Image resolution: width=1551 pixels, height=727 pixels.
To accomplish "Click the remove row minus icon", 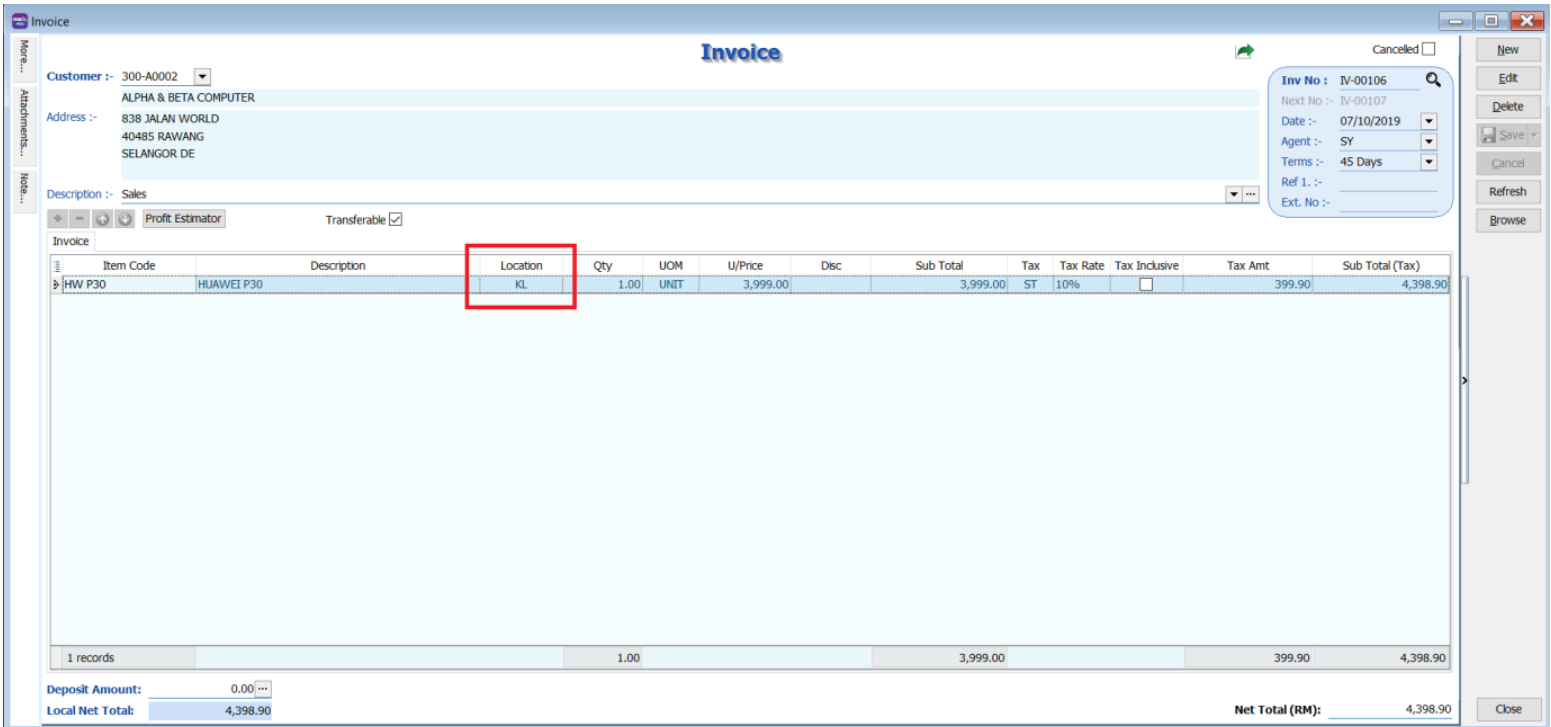I will click(79, 219).
